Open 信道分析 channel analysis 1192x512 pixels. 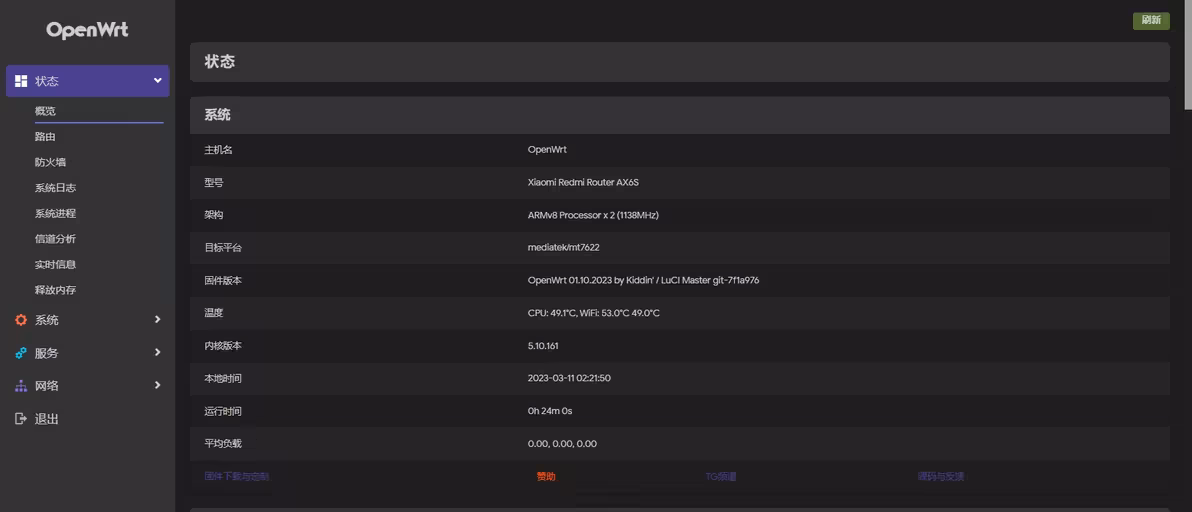[x=56, y=239]
